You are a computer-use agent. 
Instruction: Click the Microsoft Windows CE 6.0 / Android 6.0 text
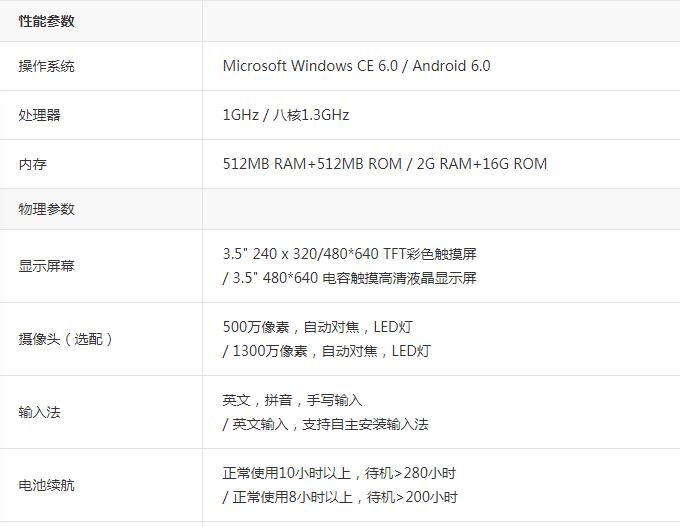point(356,66)
